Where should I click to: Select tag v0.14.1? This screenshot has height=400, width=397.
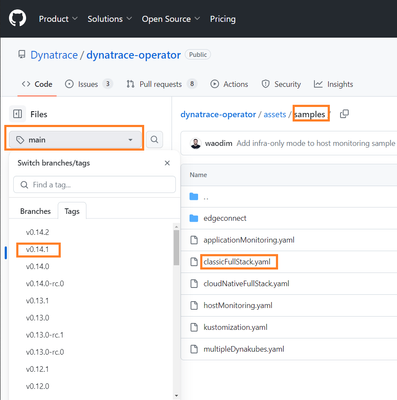[37, 249]
